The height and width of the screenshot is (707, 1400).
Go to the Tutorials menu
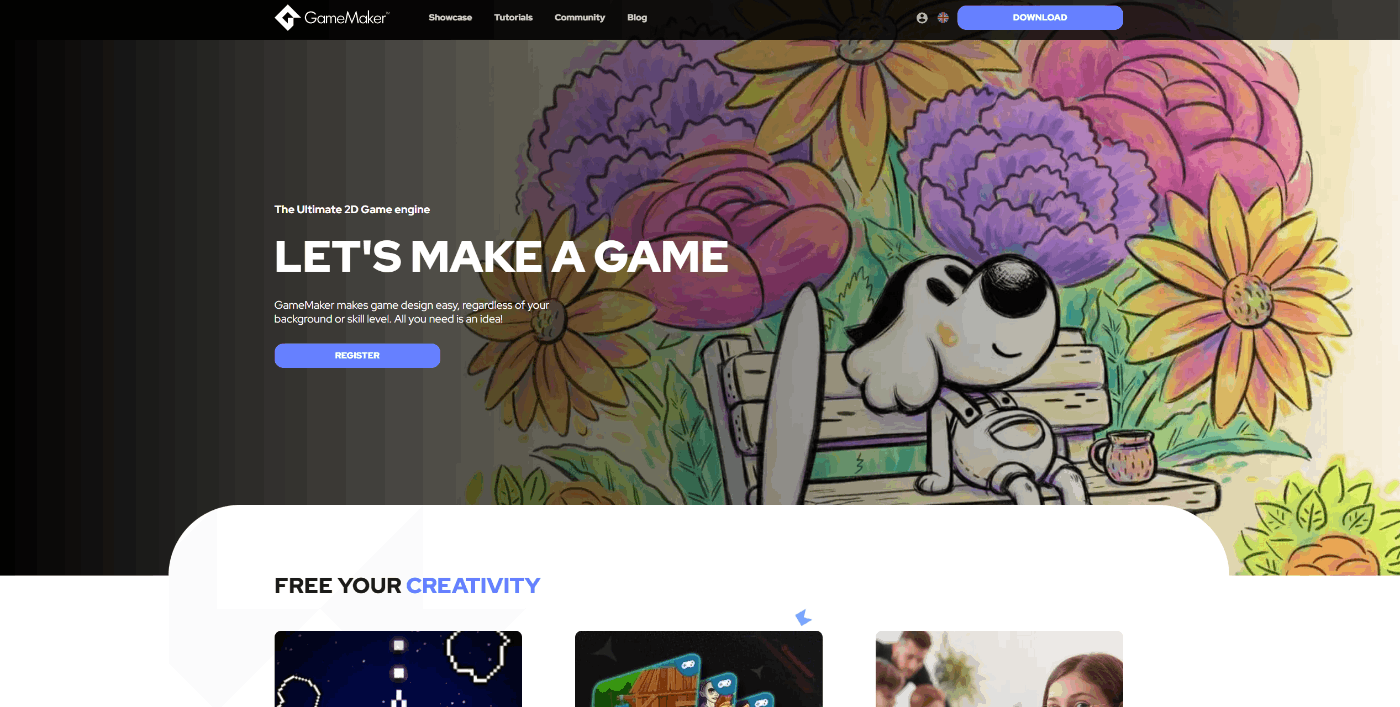(x=513, y=18)
